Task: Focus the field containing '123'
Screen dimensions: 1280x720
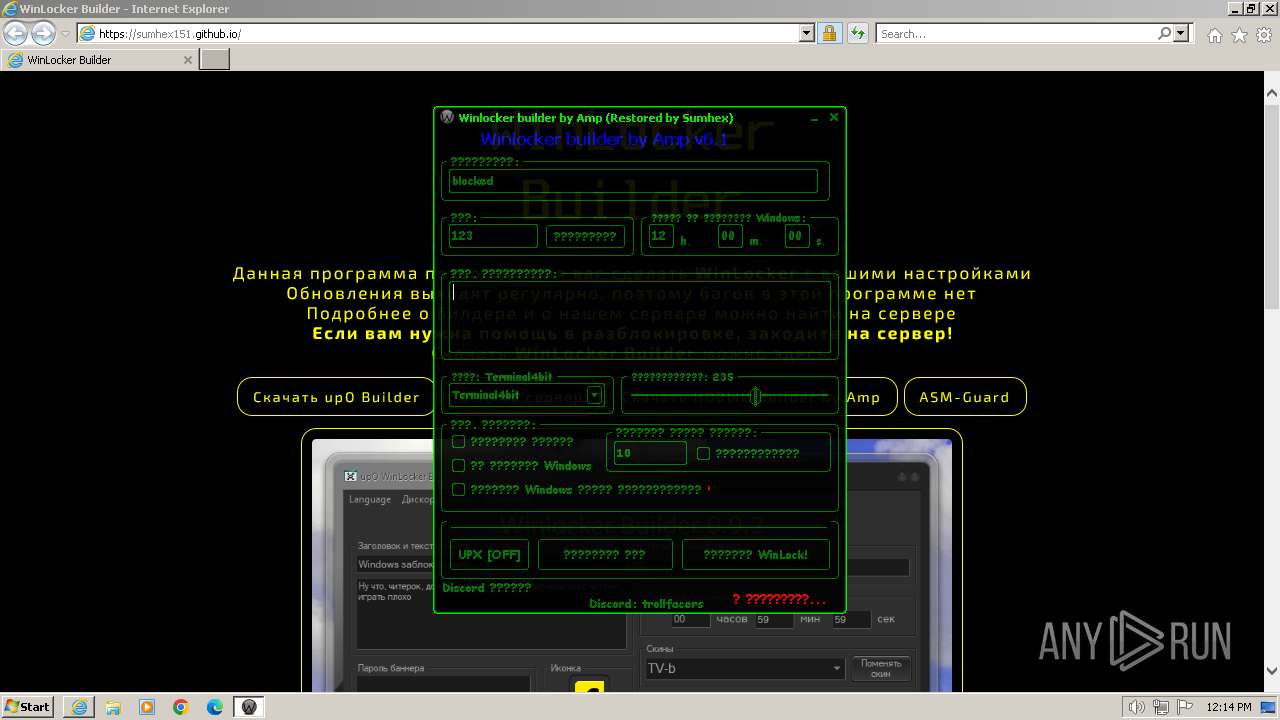Action: point(493,236)
